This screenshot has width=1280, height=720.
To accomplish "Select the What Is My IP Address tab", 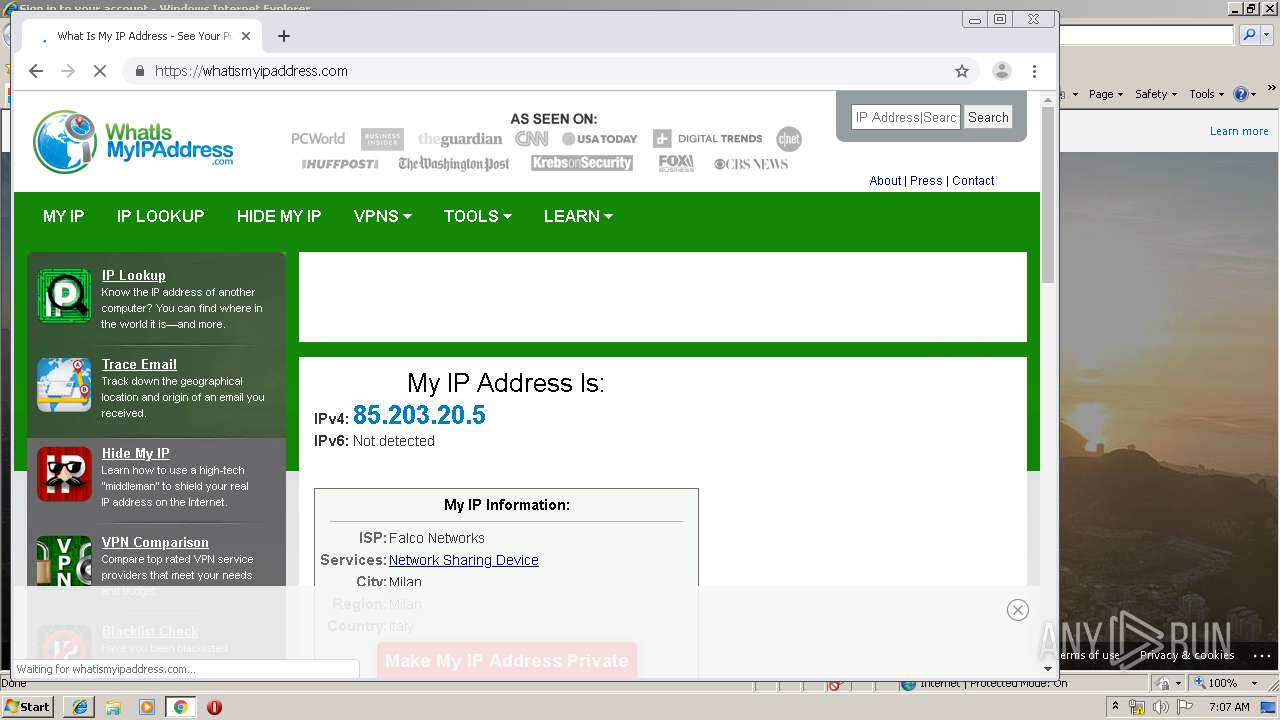I will pyautogui.click(x=140, y=36).
